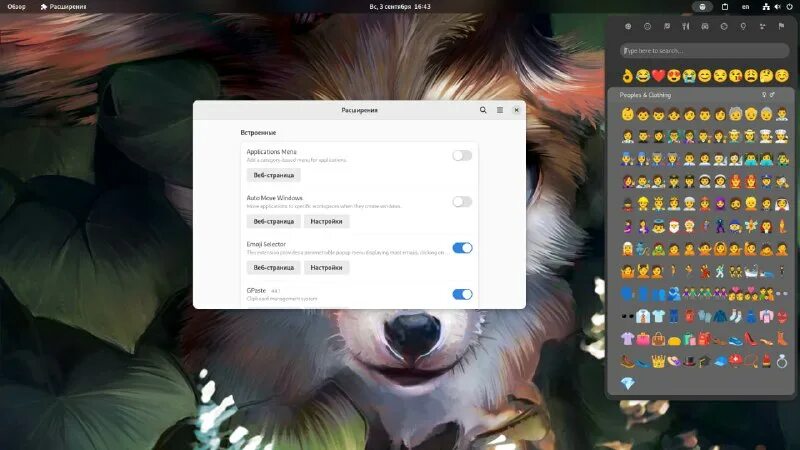The image size is (800, 450).
Task: Toggle female gender variant in emoji panel
Action: (764, 95)
